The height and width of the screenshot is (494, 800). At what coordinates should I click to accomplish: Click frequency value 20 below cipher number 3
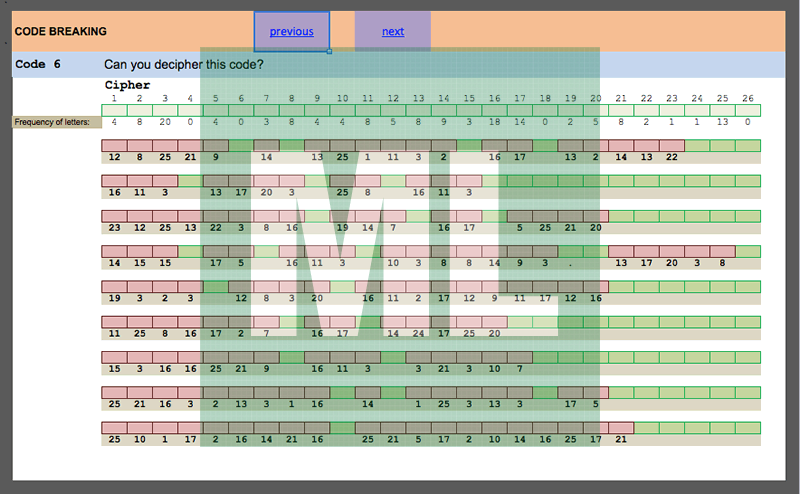click(x=165, y=122)
